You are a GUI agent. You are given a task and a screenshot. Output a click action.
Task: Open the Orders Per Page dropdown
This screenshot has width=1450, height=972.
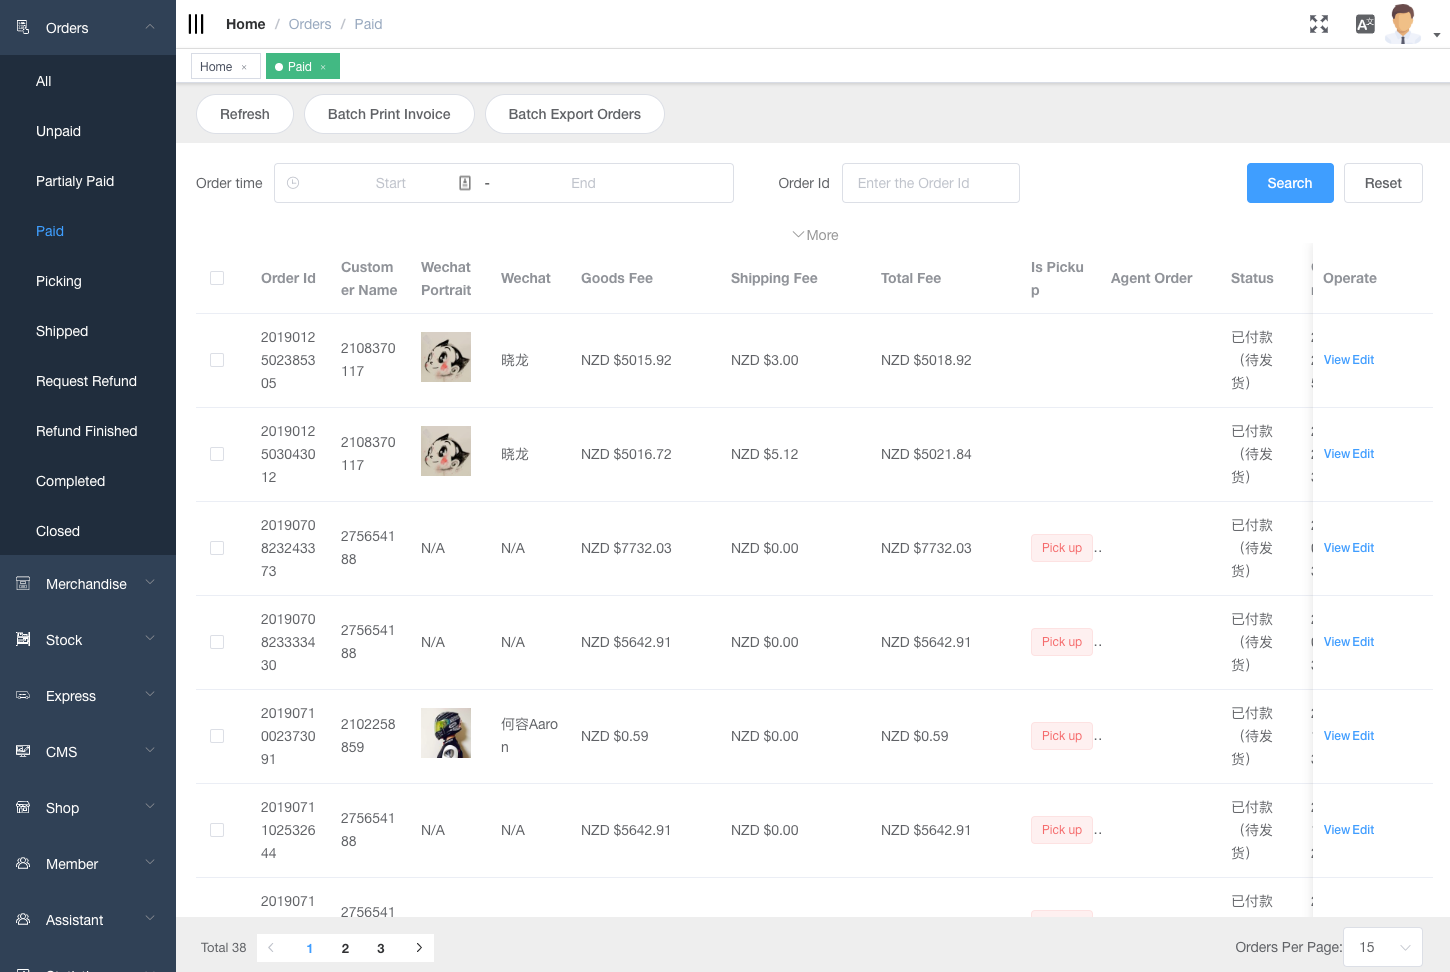(x=1382, y=947)
